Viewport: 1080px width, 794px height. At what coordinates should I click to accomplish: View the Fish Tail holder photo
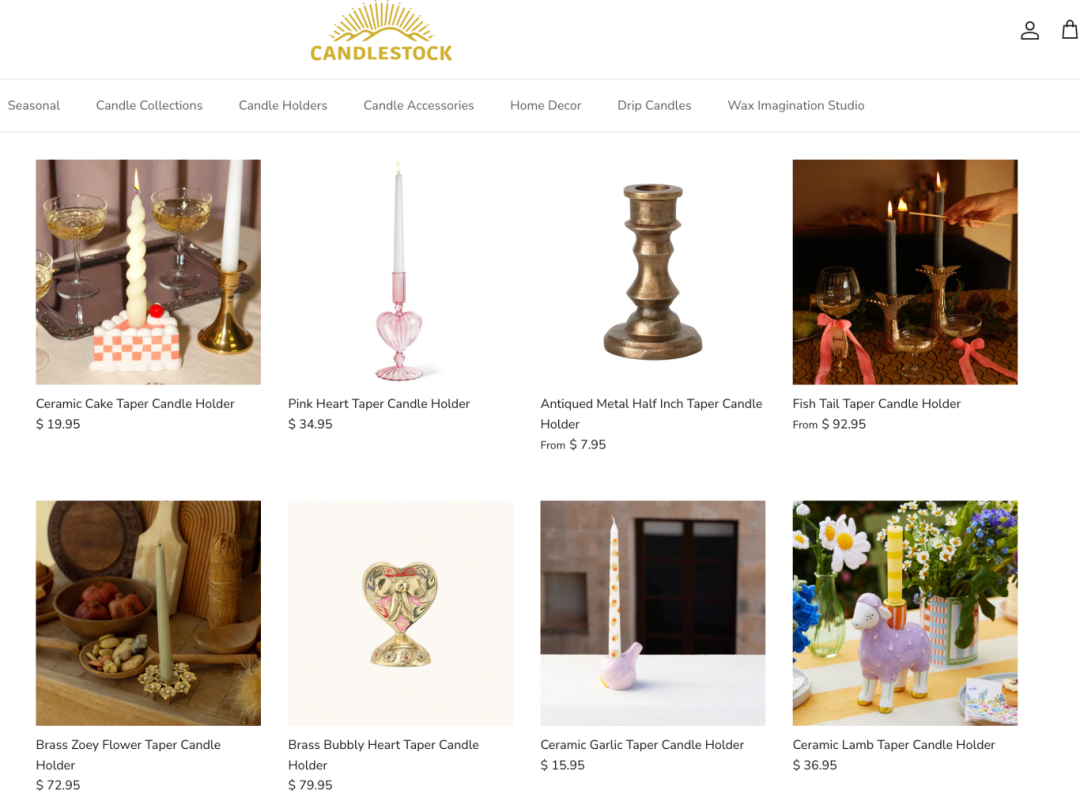[x=904, y=272]
